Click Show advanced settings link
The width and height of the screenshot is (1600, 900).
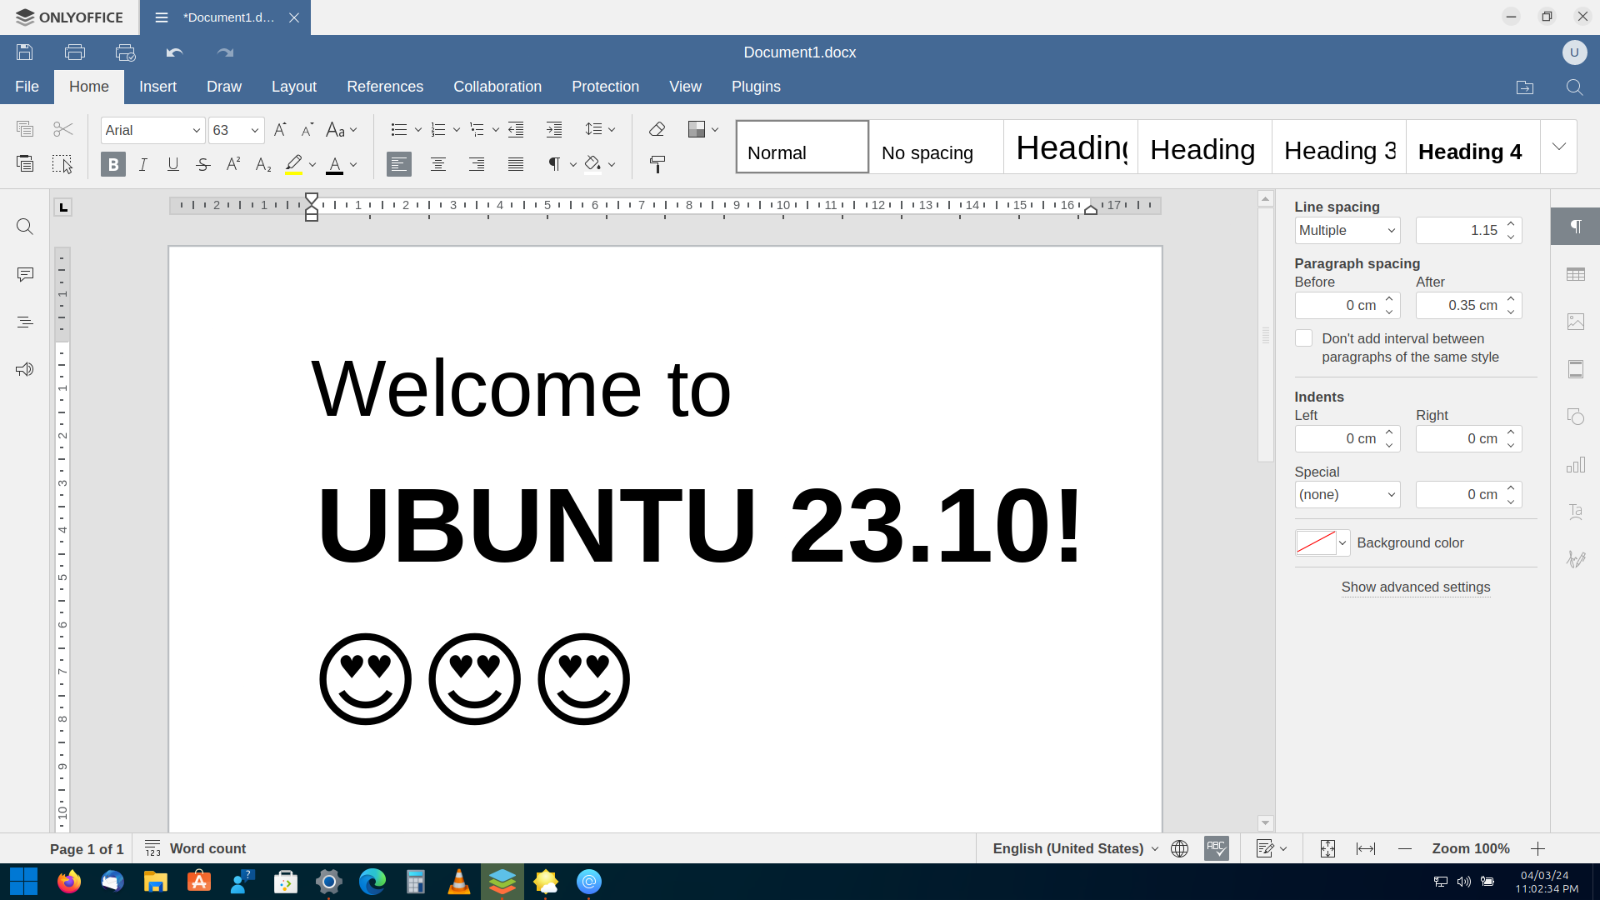click(x=1415, y=587)
